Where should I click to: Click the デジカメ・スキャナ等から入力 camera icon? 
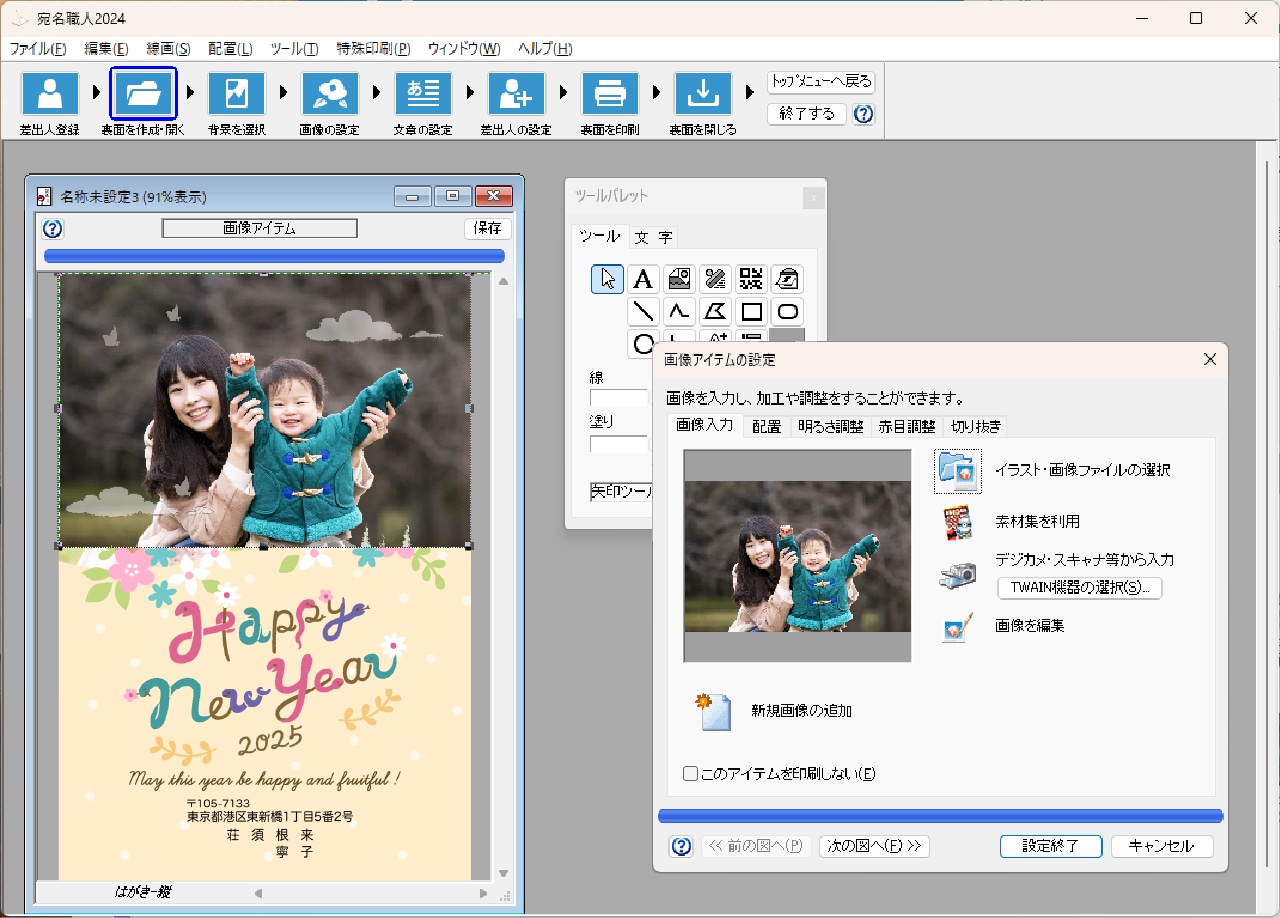pyautogui.click(x=957, y=575)
